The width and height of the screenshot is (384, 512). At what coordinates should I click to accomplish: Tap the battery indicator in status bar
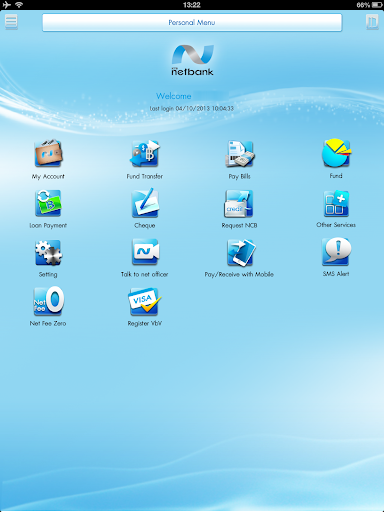(377, 5)
